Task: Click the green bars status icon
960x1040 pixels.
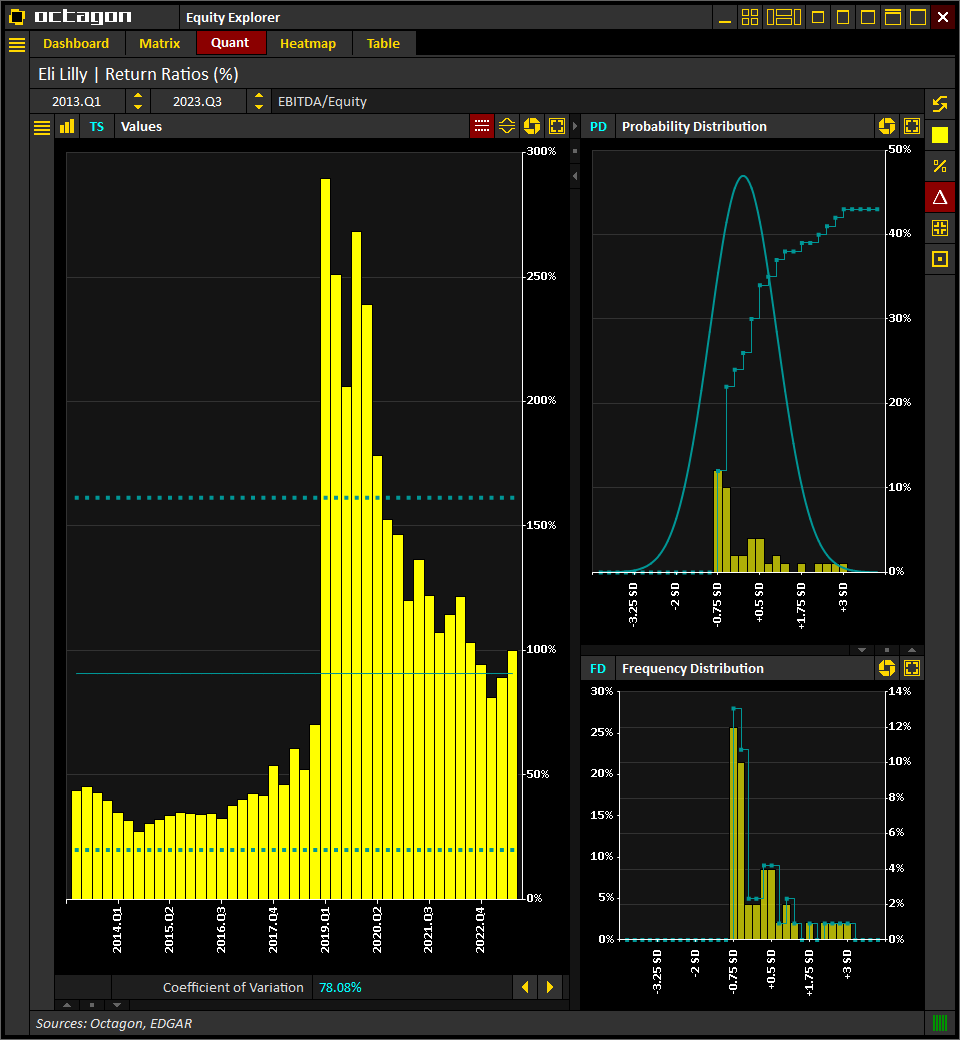Action: click(x=940, y=1023)
